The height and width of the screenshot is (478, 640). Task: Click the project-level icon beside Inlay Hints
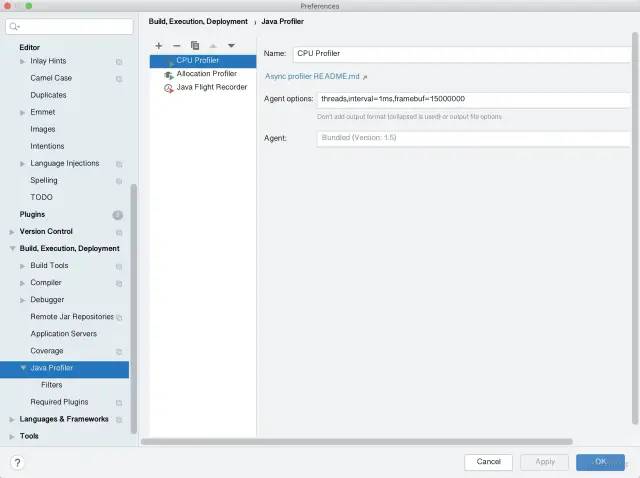tap(119, 62)
